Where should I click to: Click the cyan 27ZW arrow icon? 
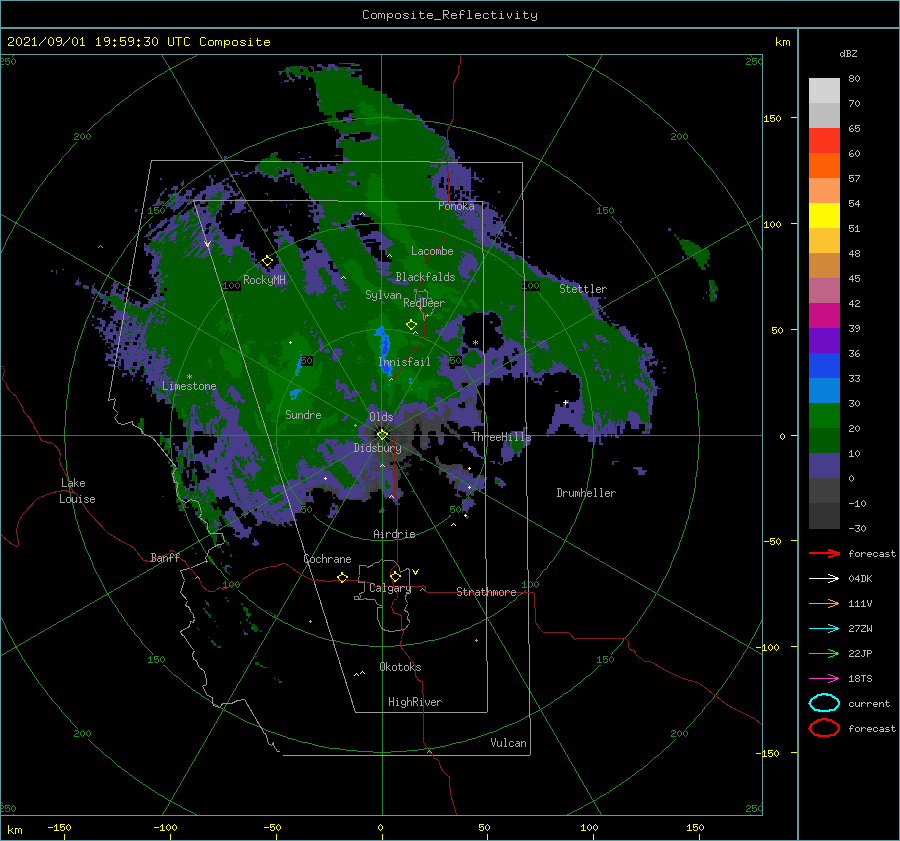coord(824,629)
